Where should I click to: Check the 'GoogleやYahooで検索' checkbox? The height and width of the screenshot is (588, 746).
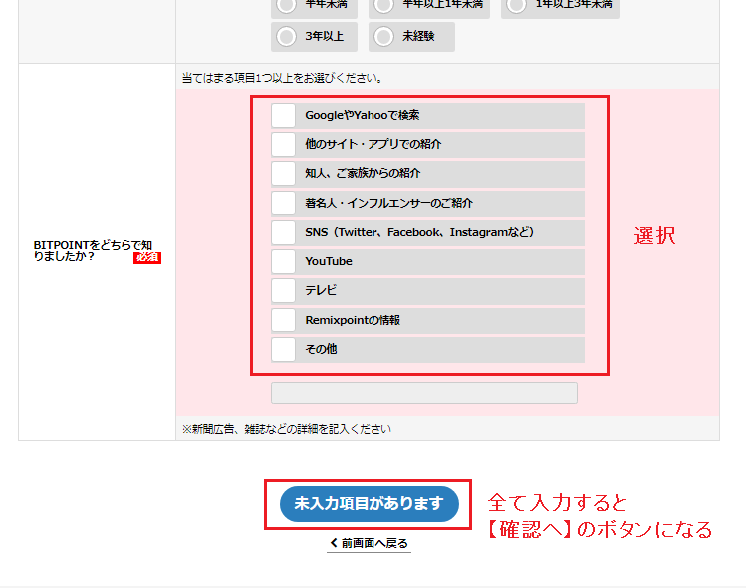click(284, 116)
